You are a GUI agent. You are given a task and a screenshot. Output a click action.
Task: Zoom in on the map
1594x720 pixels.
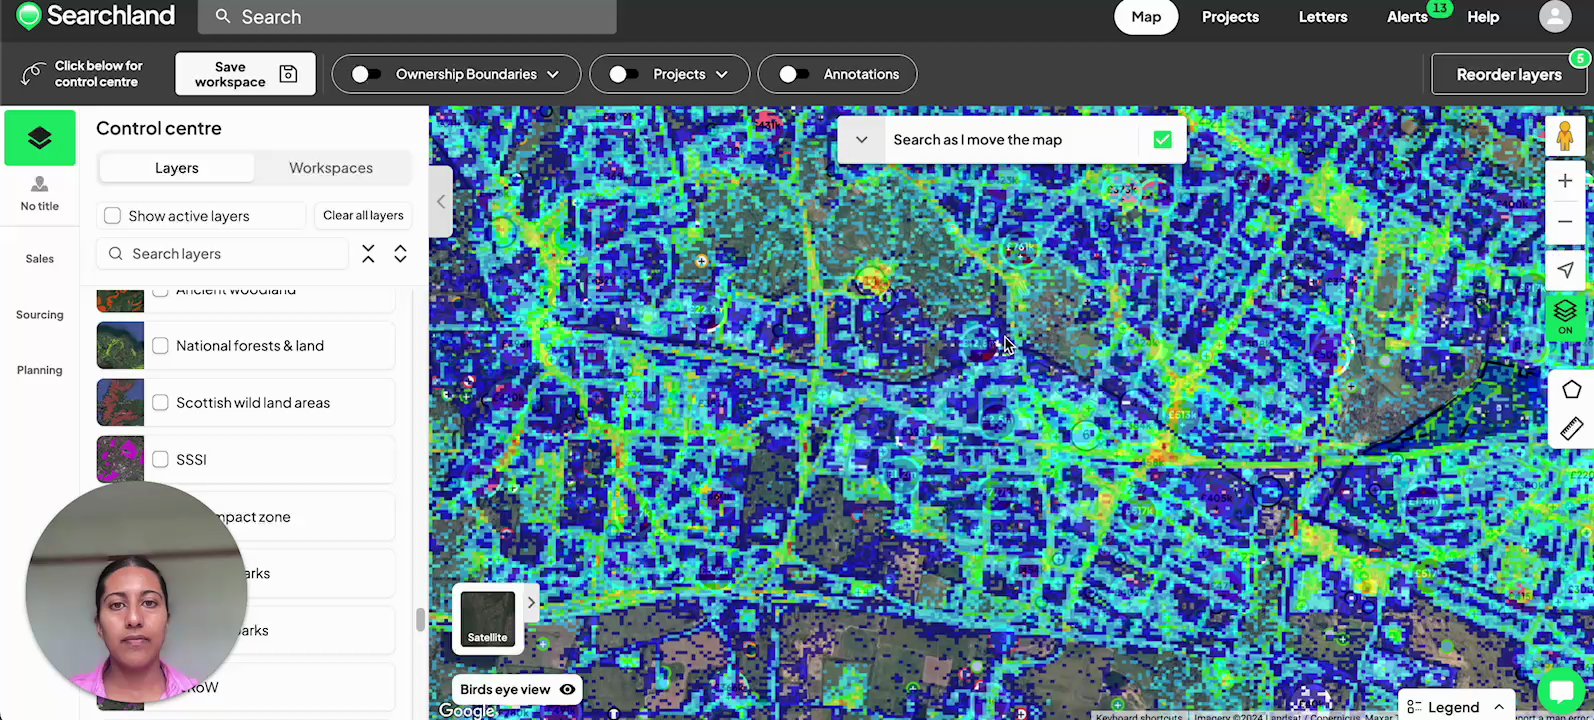pyautogui.click(x=1565, y=181)
